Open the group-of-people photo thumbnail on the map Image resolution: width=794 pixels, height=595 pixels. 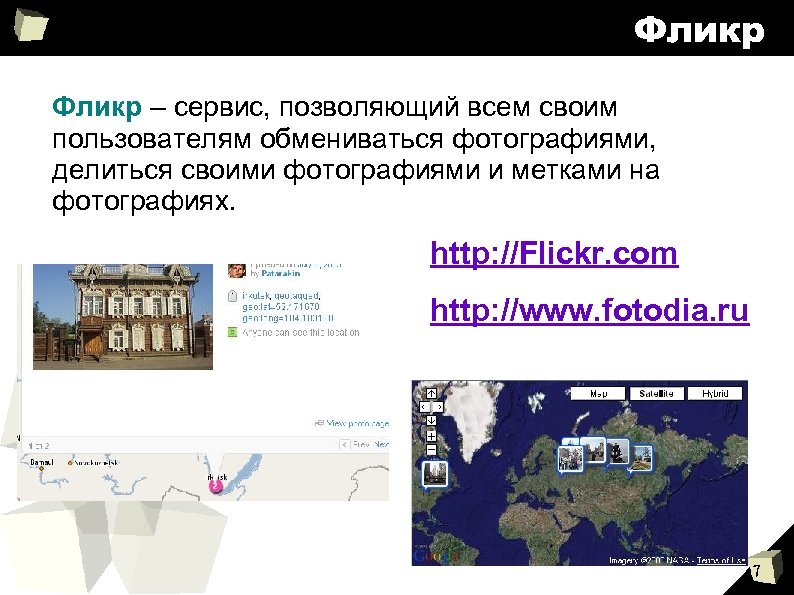point(570,459)
